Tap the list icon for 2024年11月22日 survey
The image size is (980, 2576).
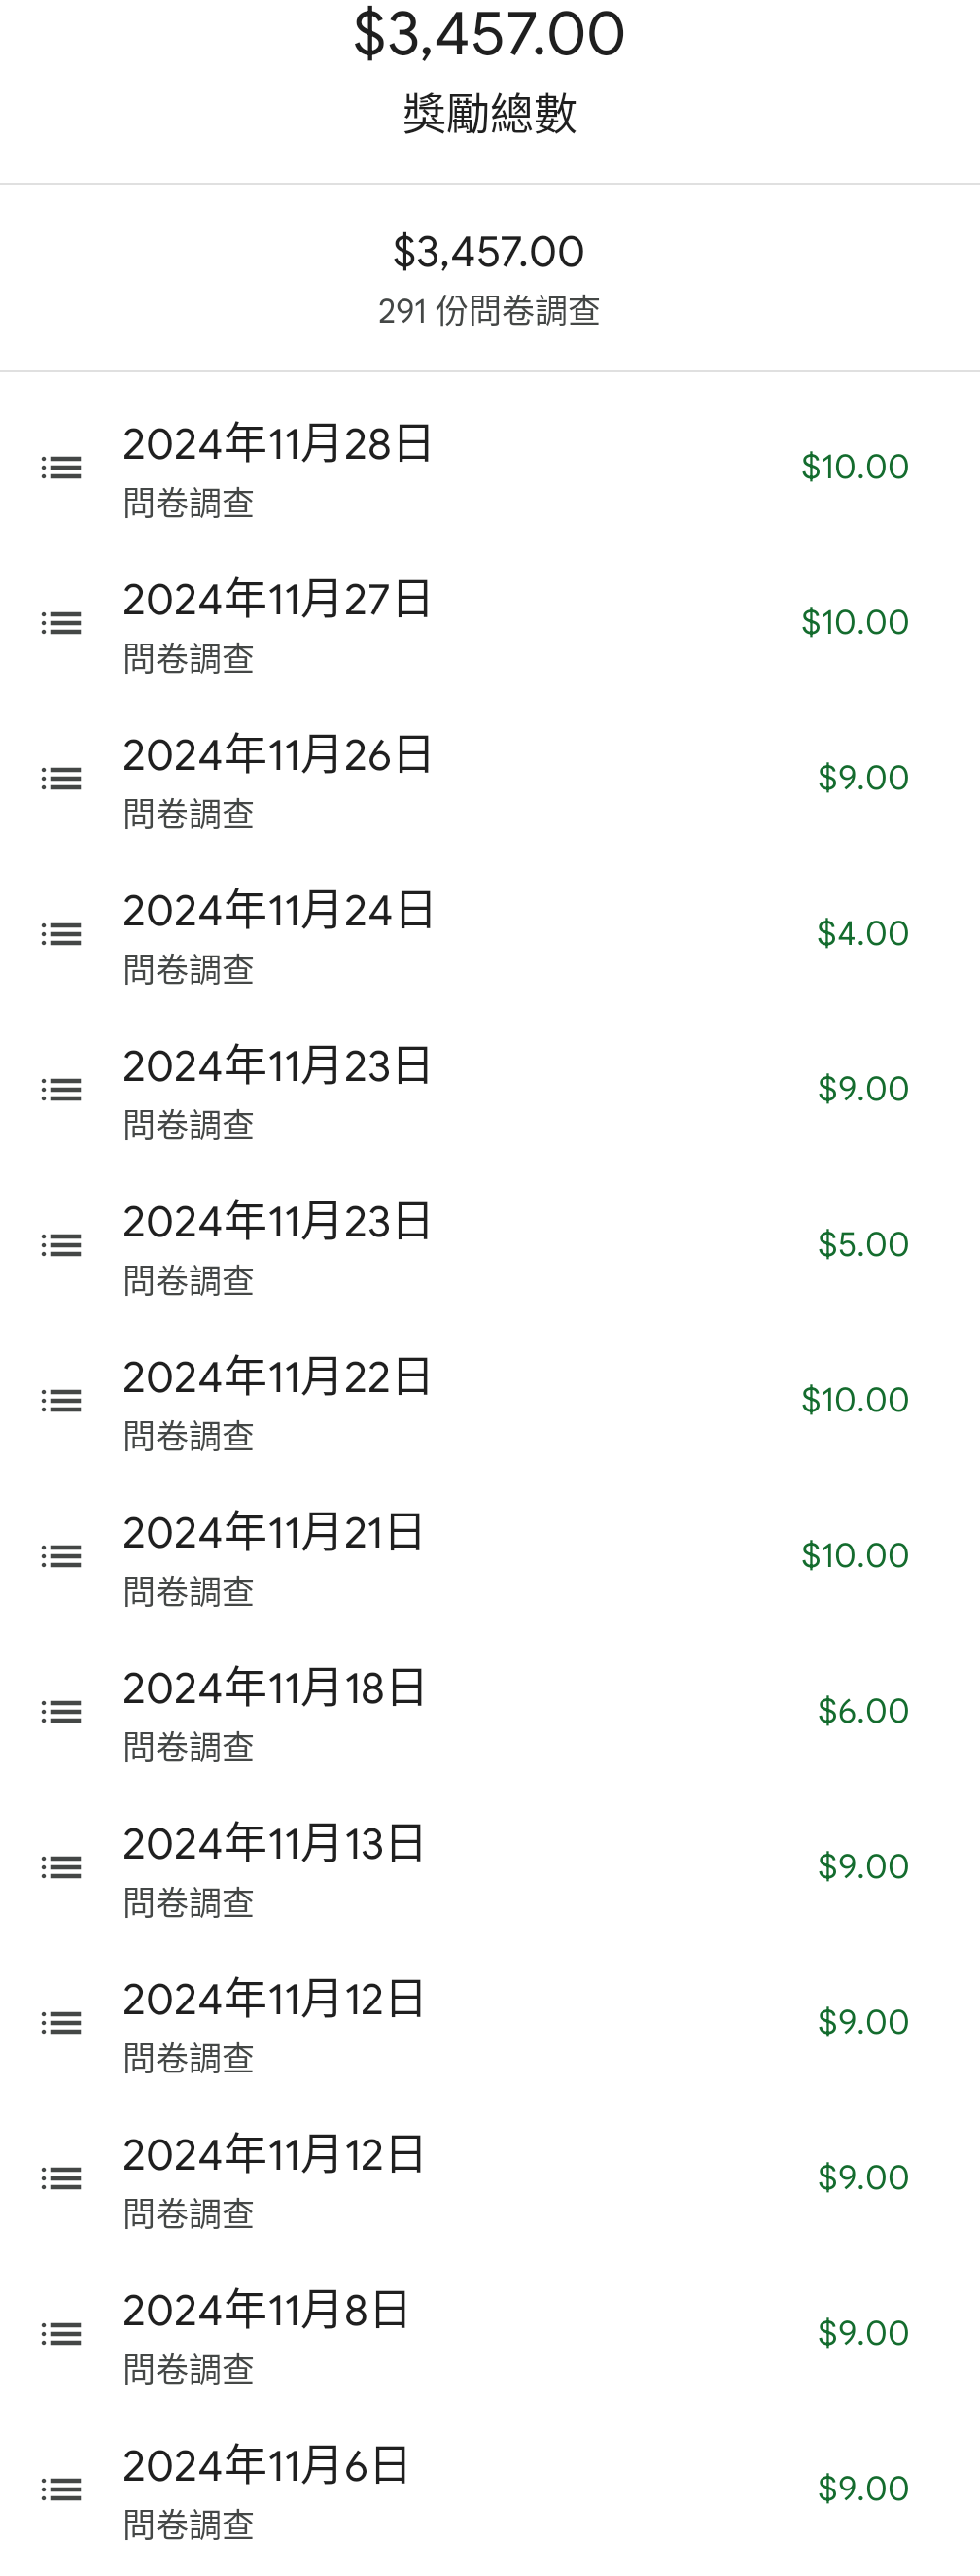point(61,1401)
